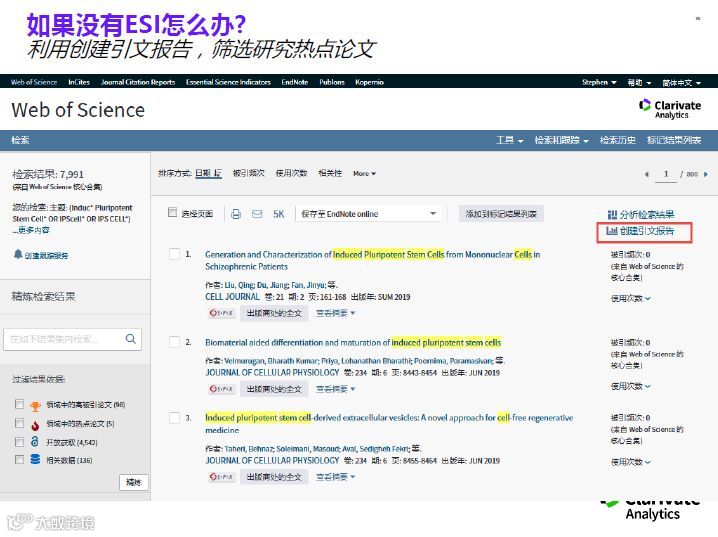Click the open access lock icon

pyautogui.click(x=35, y=442)
